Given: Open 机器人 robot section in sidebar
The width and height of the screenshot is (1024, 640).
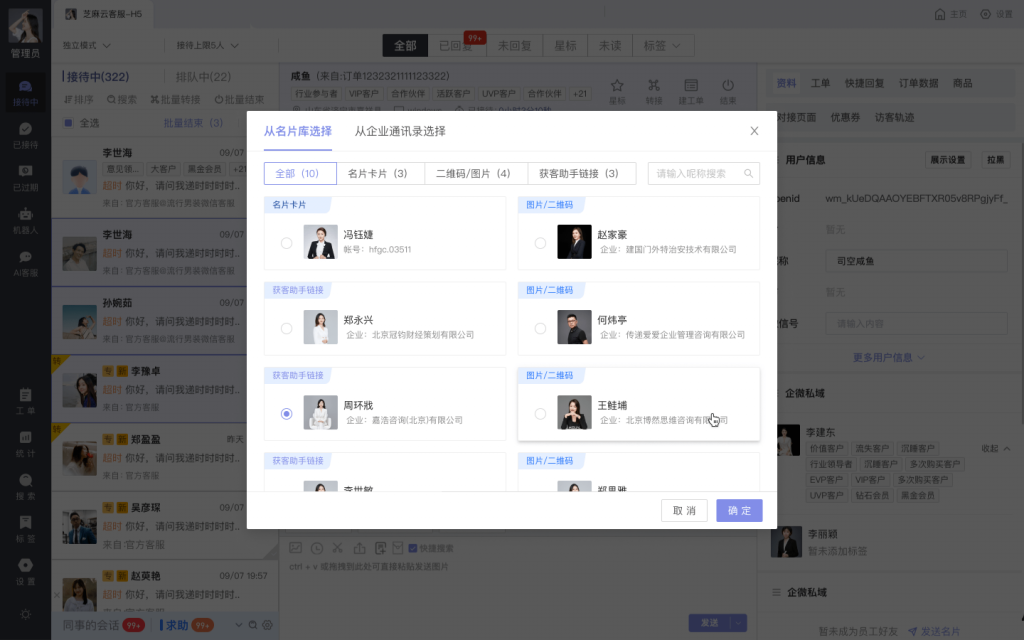Looking at the screenshot, I should (25, 221).
